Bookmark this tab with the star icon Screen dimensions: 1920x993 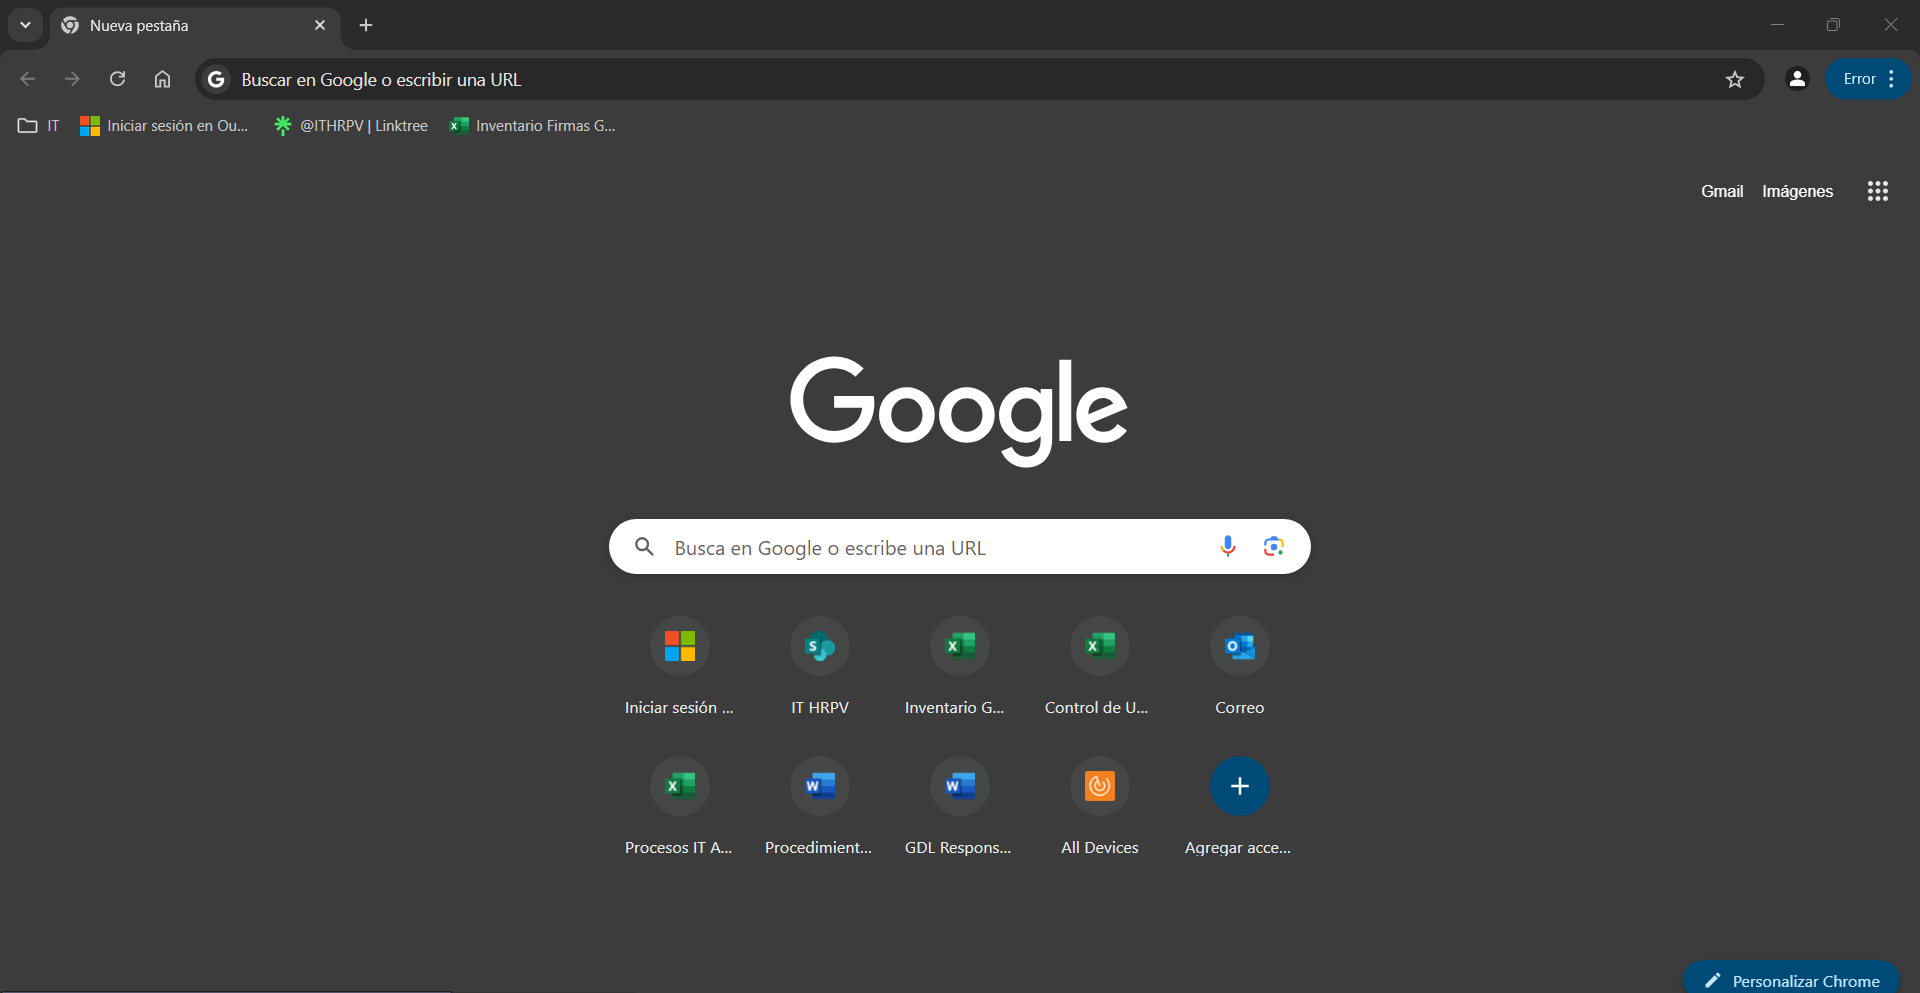tap(1735, 79)
